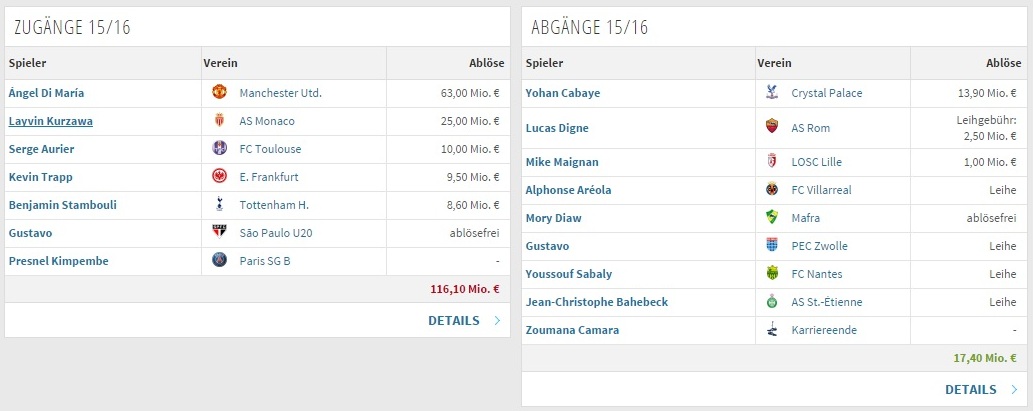Click the Ablöse column header in Zugänge
The image size is (1033, 411).
pyautogui.click(x=486, y=63)
